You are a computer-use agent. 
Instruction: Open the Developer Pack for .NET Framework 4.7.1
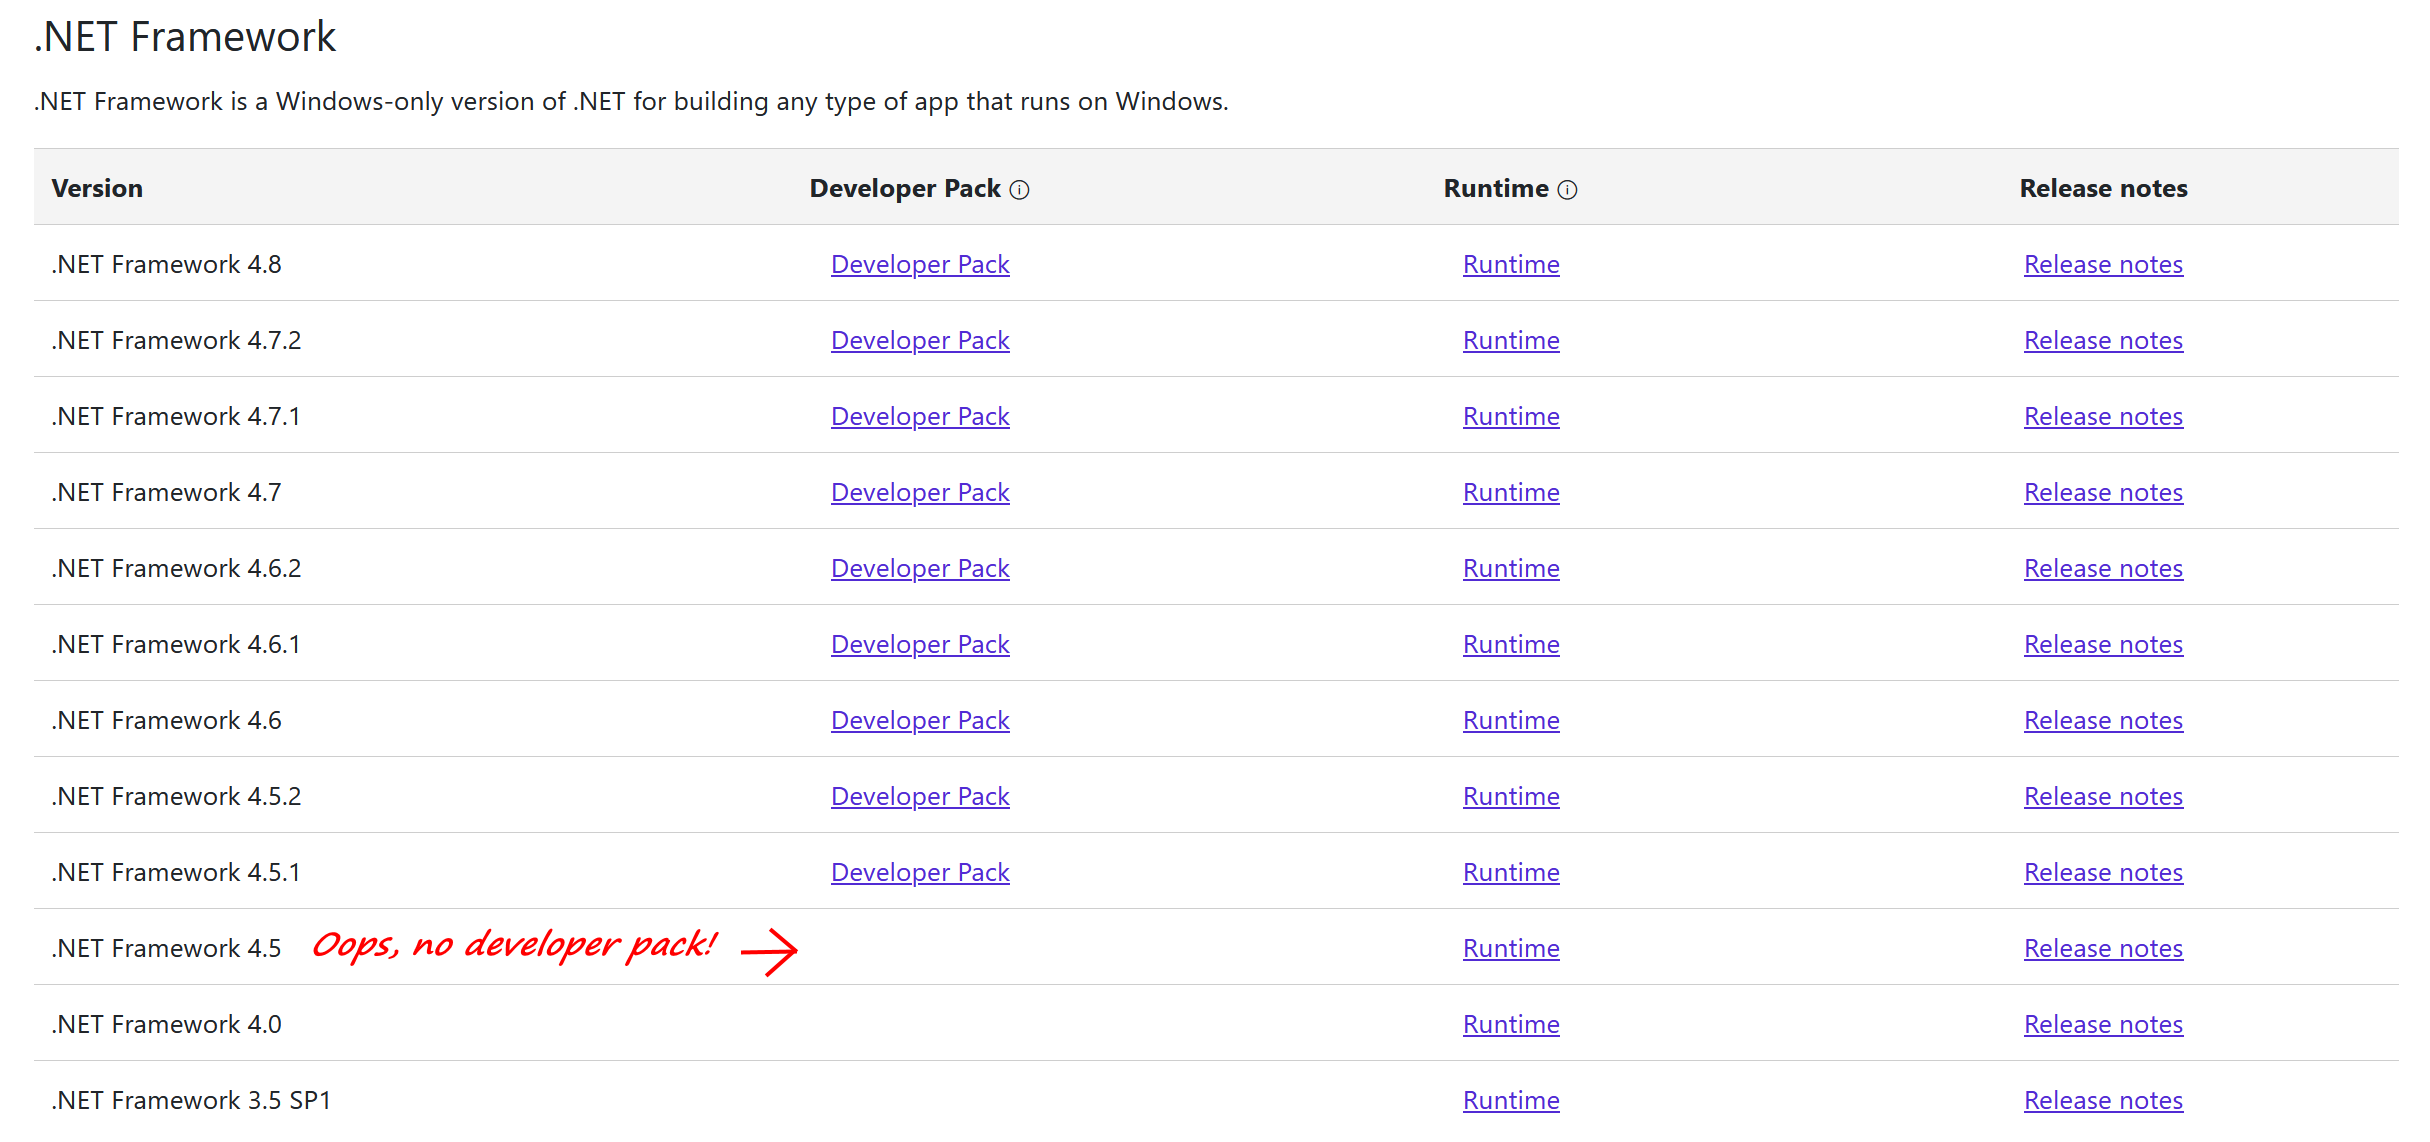[x=919, y=416]
